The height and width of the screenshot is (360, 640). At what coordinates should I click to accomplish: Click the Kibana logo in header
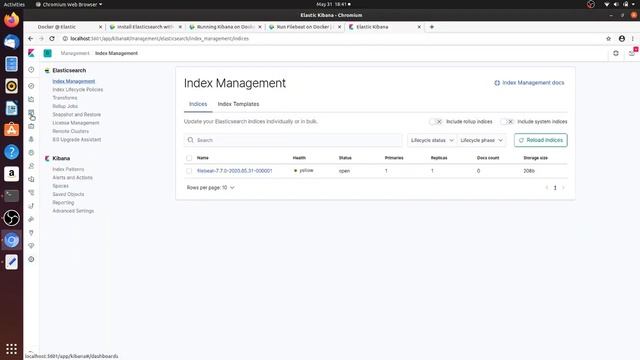pos(31,53)
